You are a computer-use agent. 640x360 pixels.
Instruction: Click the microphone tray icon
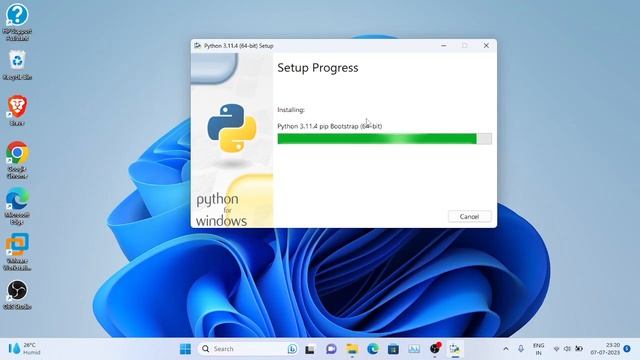pos(521,349)
